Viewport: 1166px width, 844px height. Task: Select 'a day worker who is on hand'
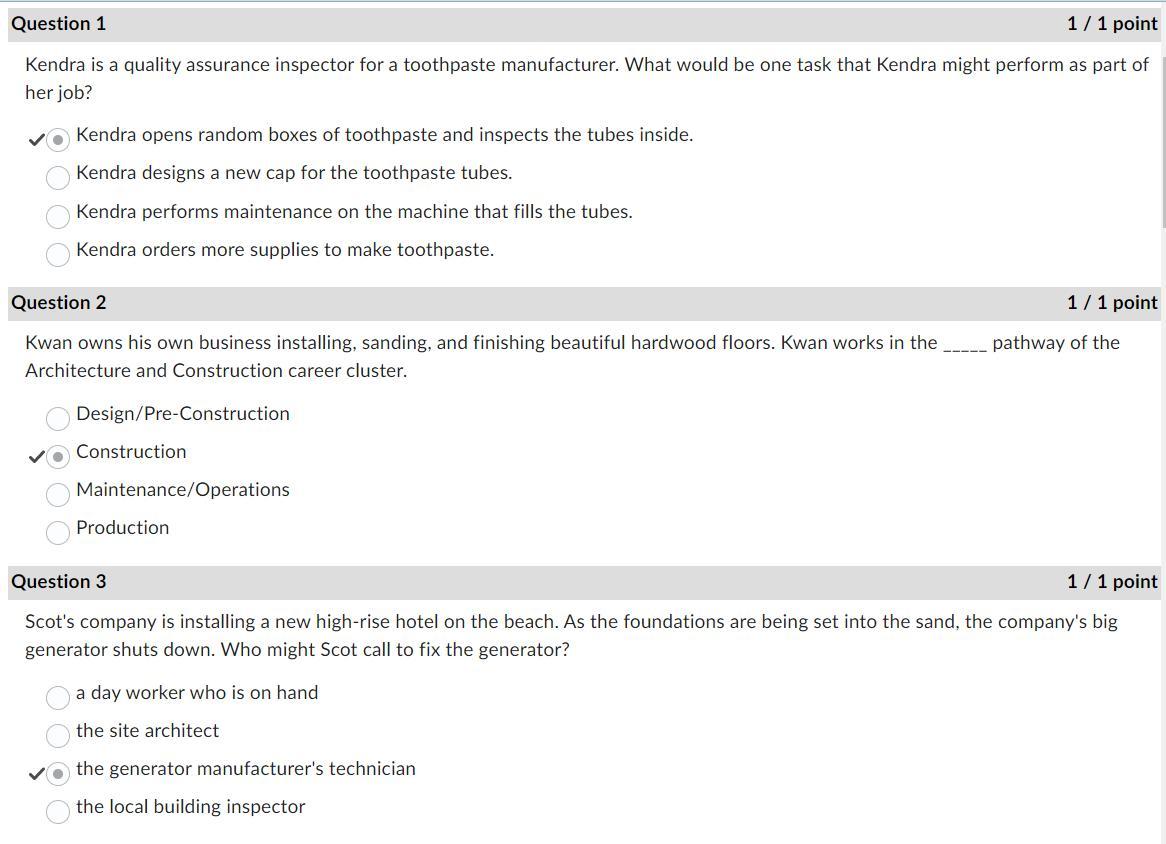[58, 698]
